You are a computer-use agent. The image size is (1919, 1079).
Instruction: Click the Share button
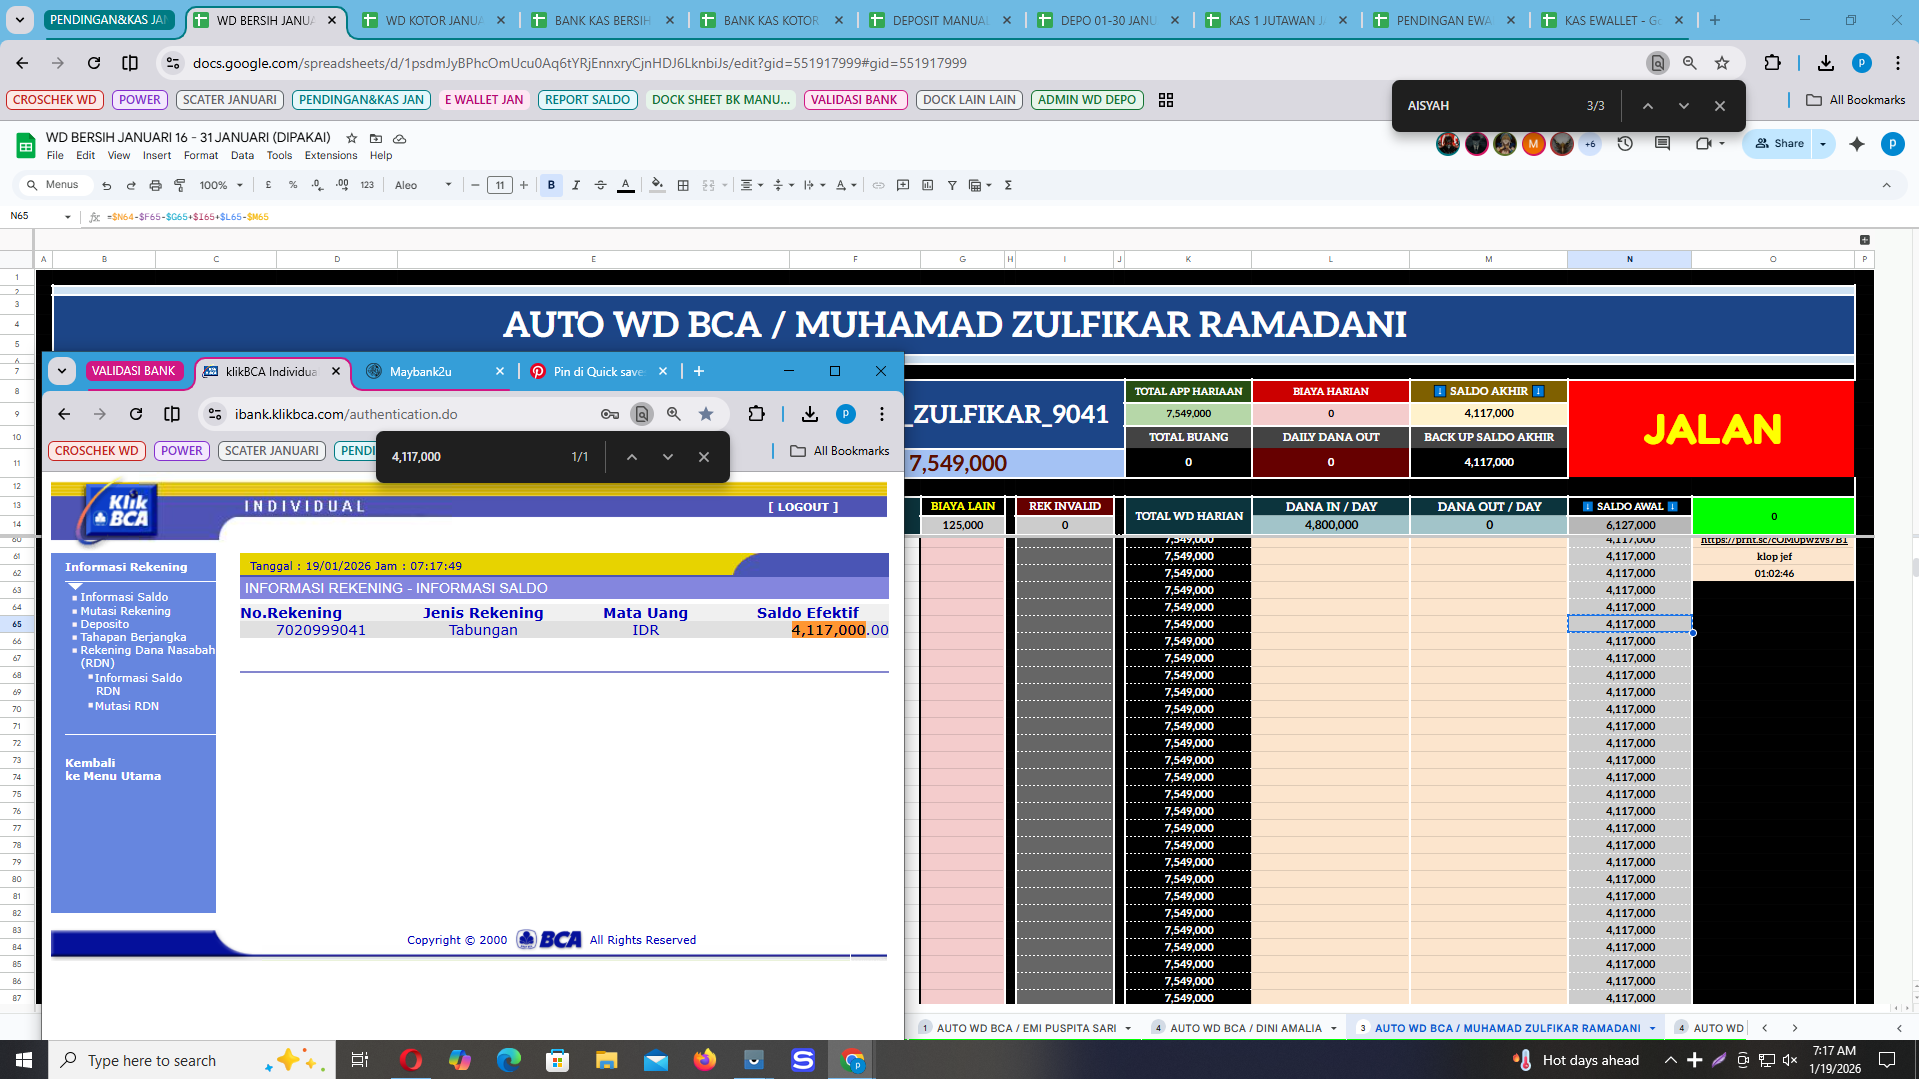(x=1779, y=144)
